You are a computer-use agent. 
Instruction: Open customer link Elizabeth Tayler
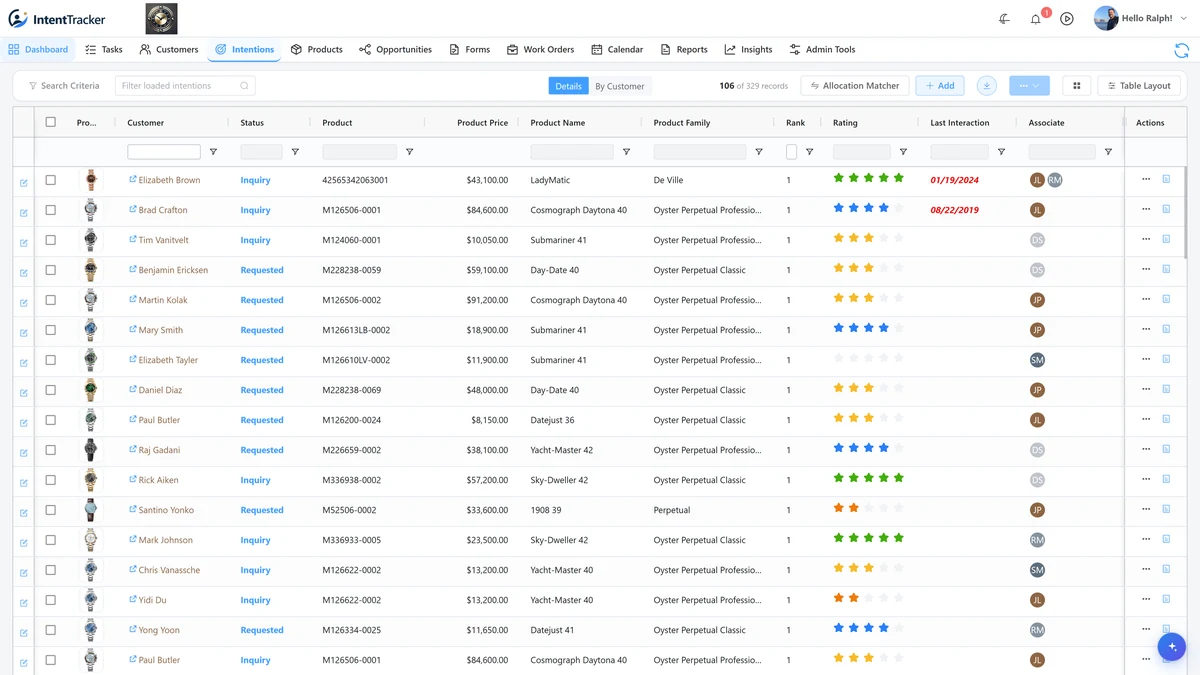[168, 360]
